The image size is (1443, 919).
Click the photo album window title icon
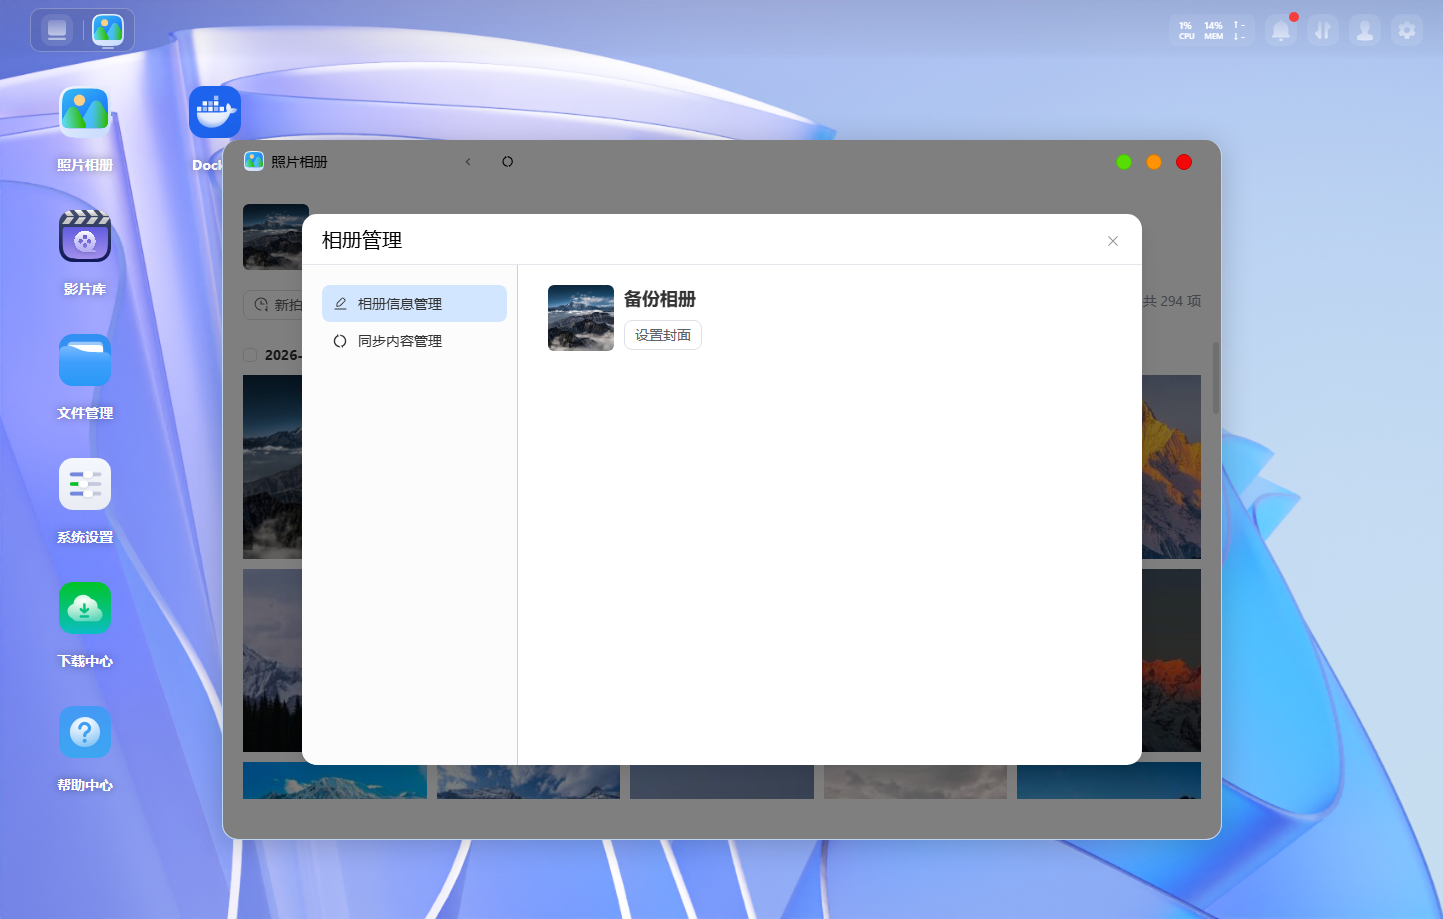(254, 161)
